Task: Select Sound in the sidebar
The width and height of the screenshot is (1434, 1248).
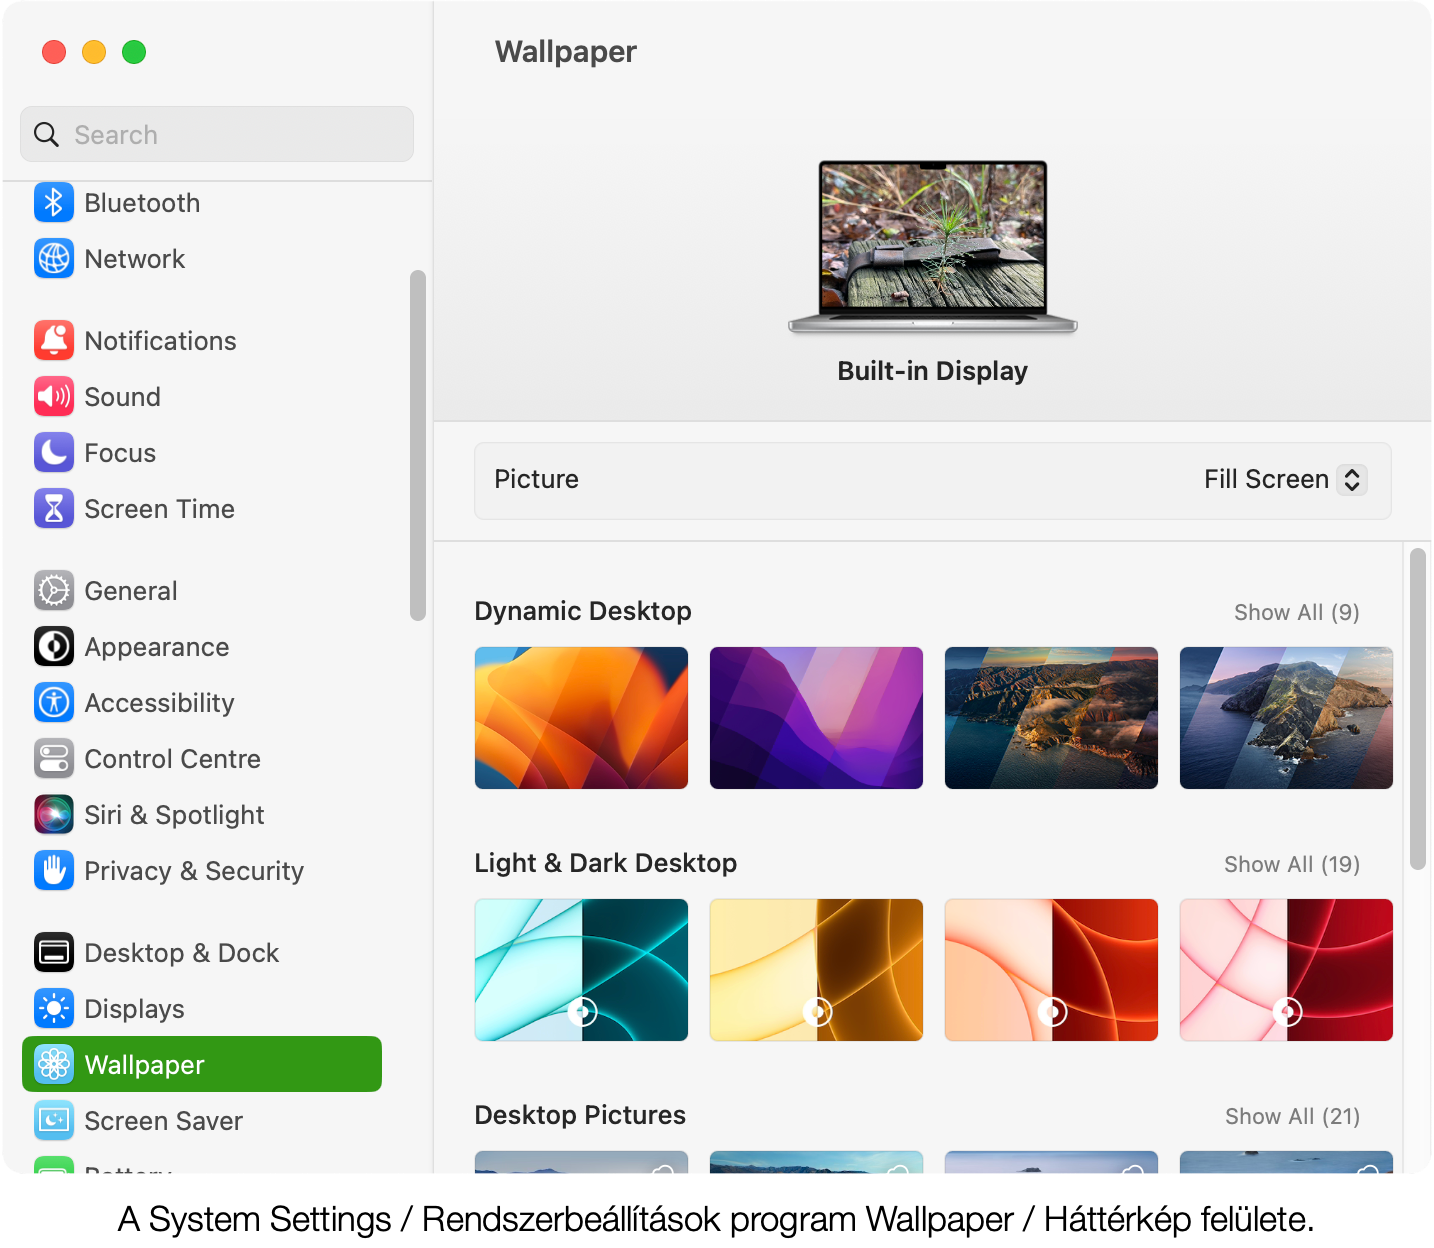Action: (x=122, y=397)
